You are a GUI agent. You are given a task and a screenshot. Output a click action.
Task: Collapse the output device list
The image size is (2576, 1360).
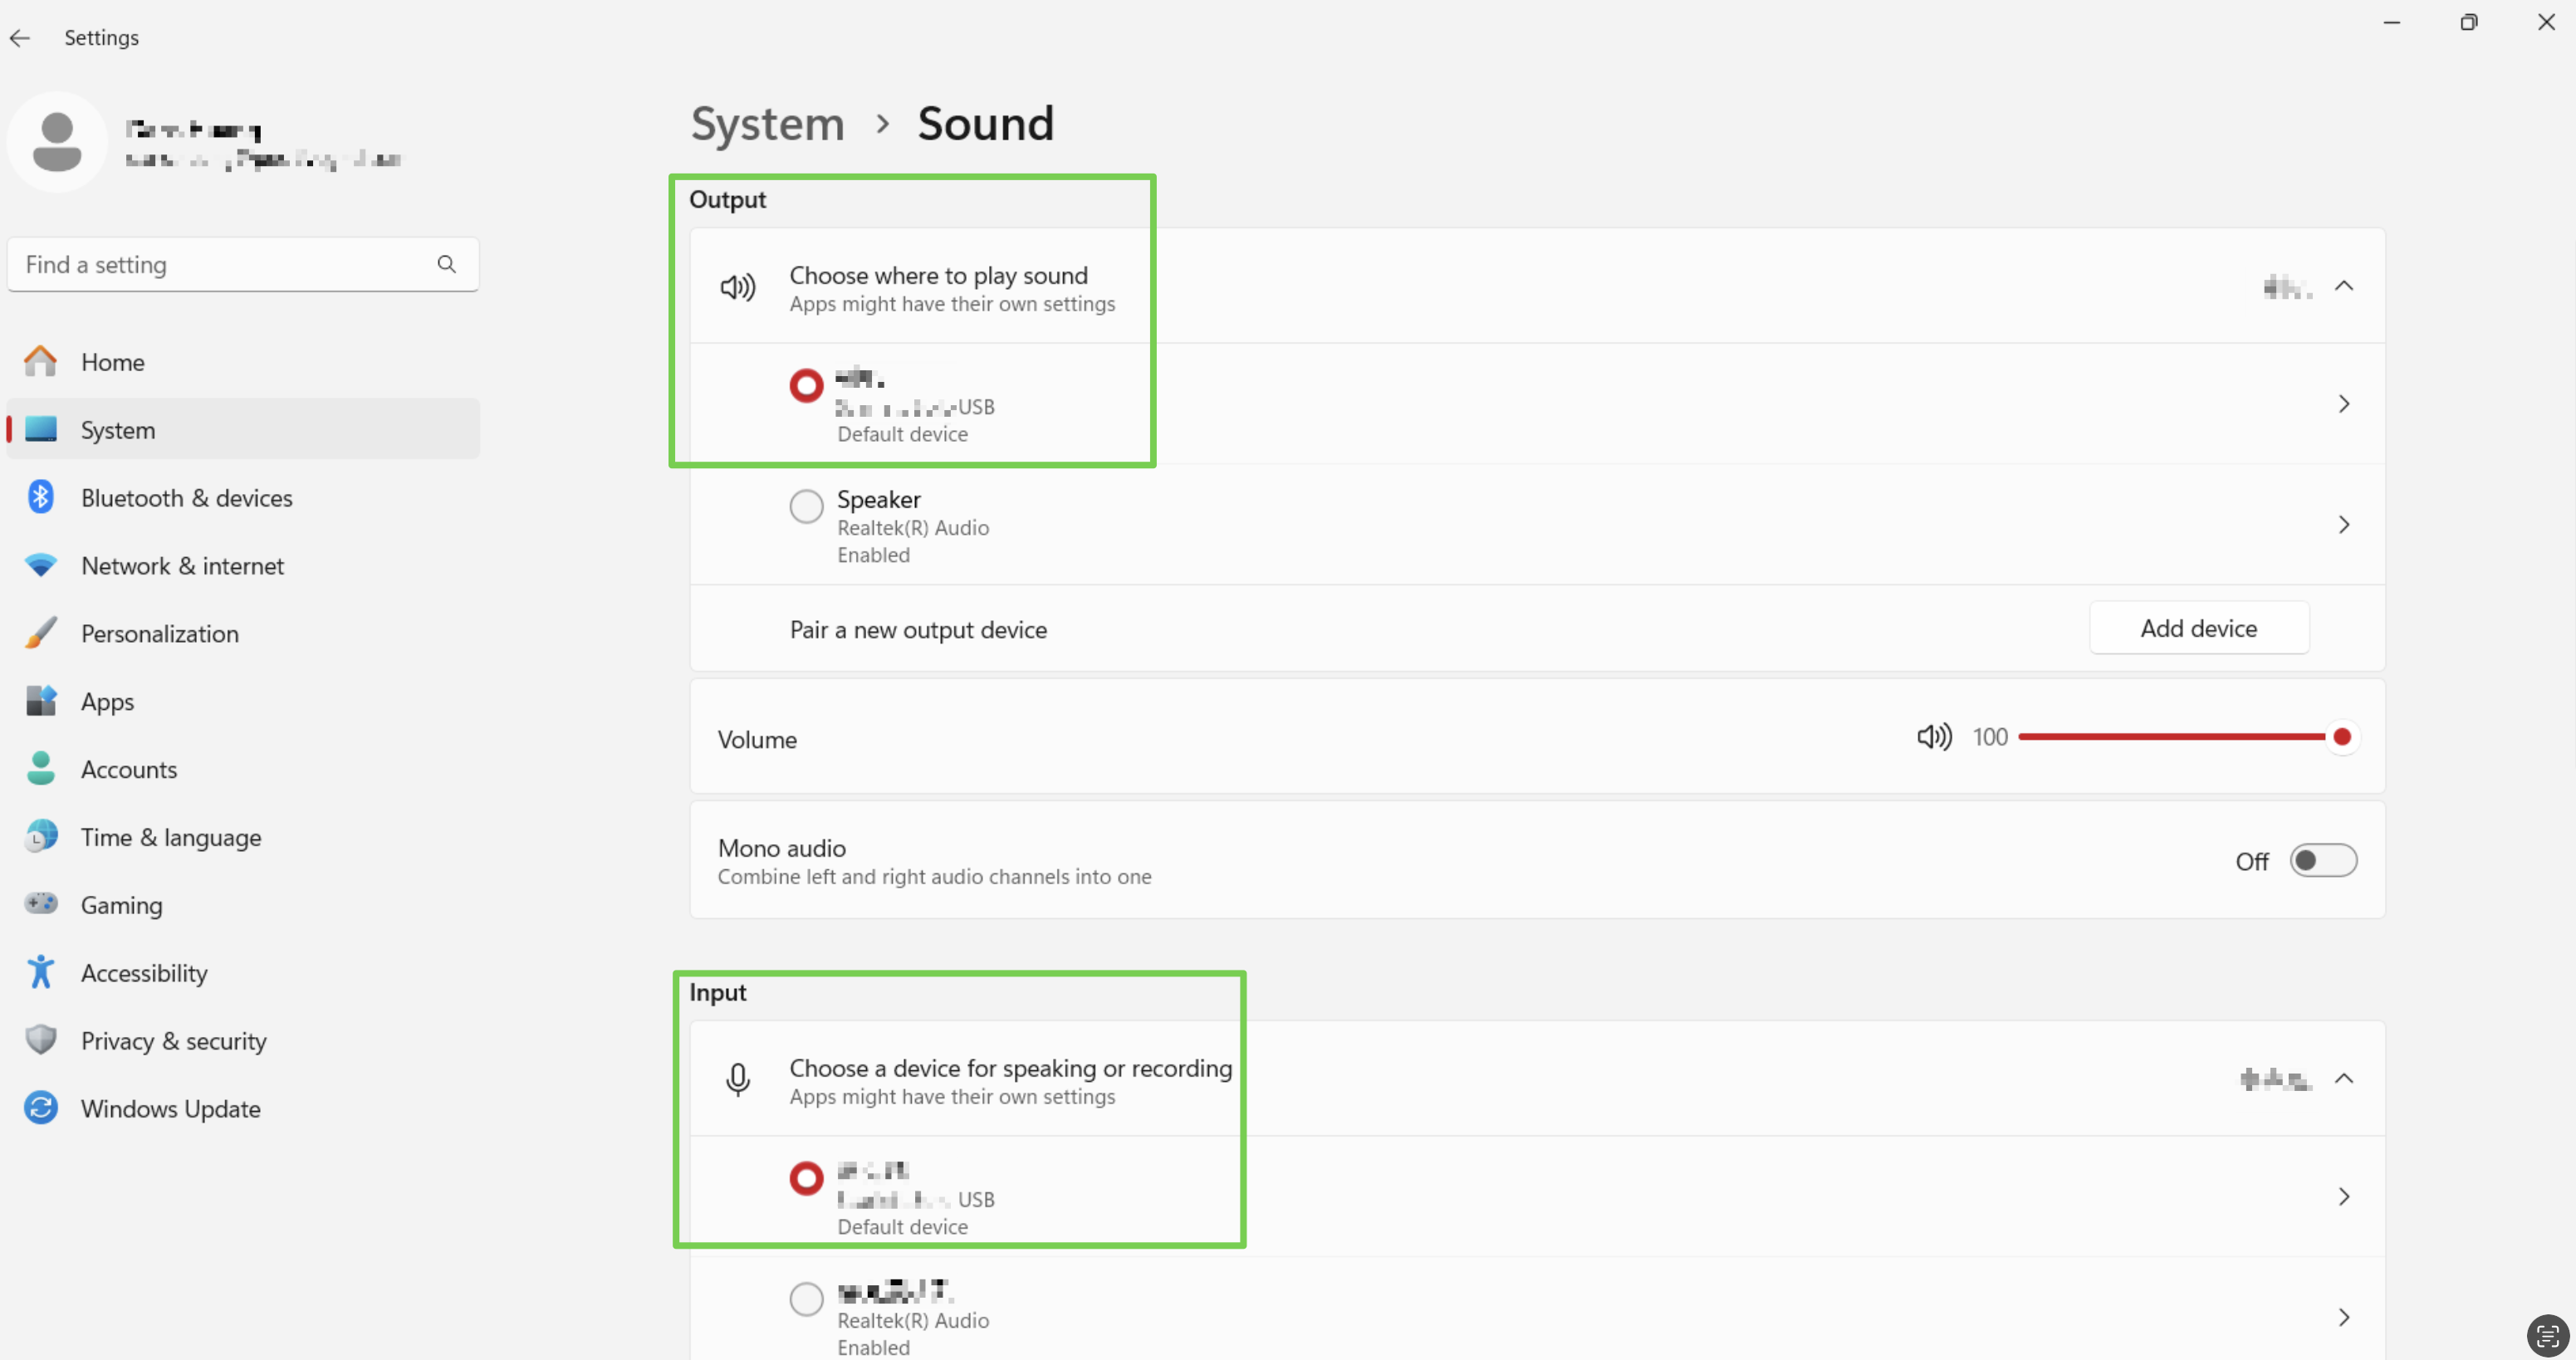tap(2343, 286)
